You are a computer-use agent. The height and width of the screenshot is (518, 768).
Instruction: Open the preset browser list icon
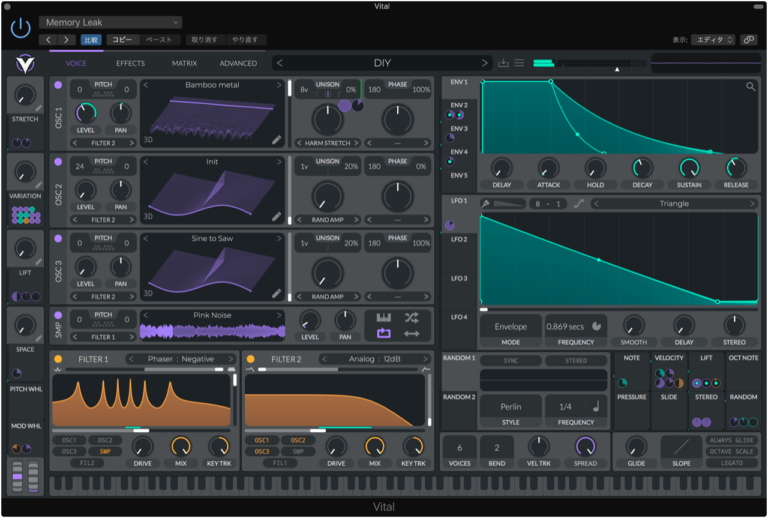(519, 63)
